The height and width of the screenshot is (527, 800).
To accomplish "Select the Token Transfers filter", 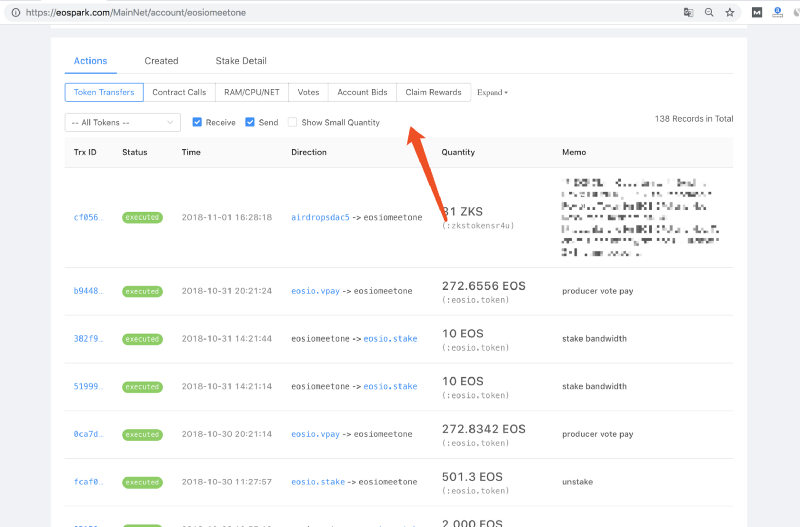I will 104,92.
